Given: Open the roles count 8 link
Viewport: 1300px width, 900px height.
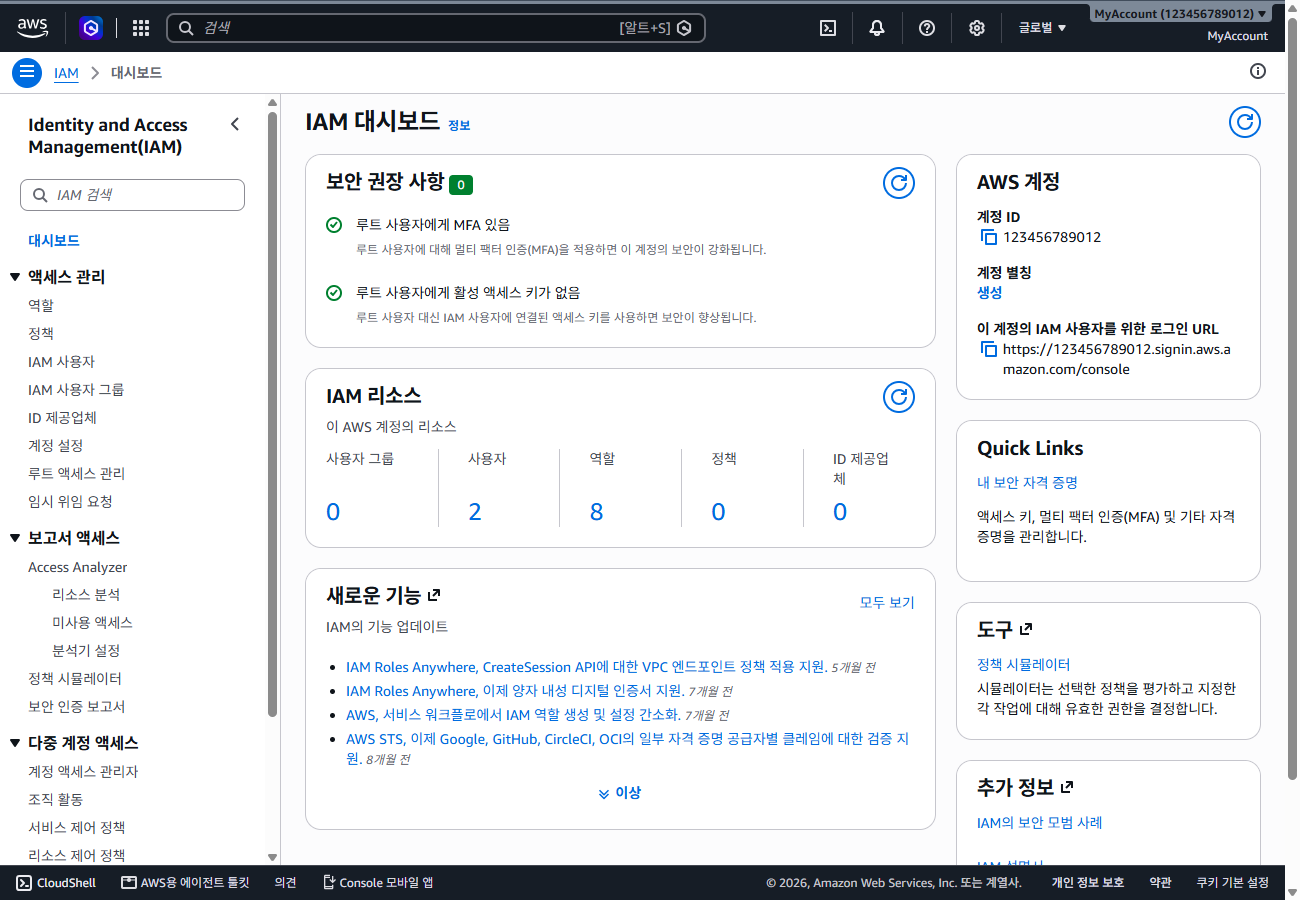Looking at the screenshot, I should tap(597, 512).
